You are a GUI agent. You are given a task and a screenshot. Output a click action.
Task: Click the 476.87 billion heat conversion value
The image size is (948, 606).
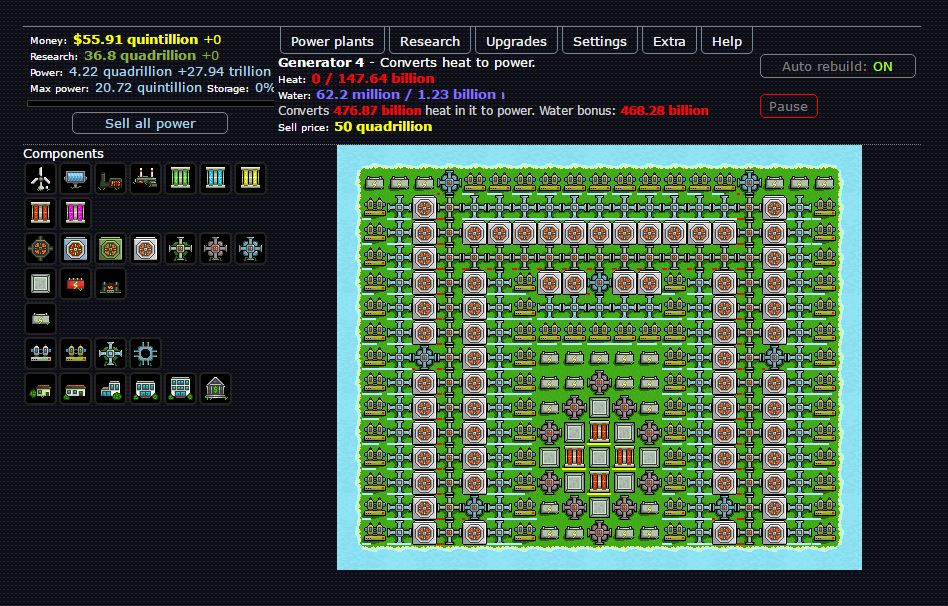[377, 111]
